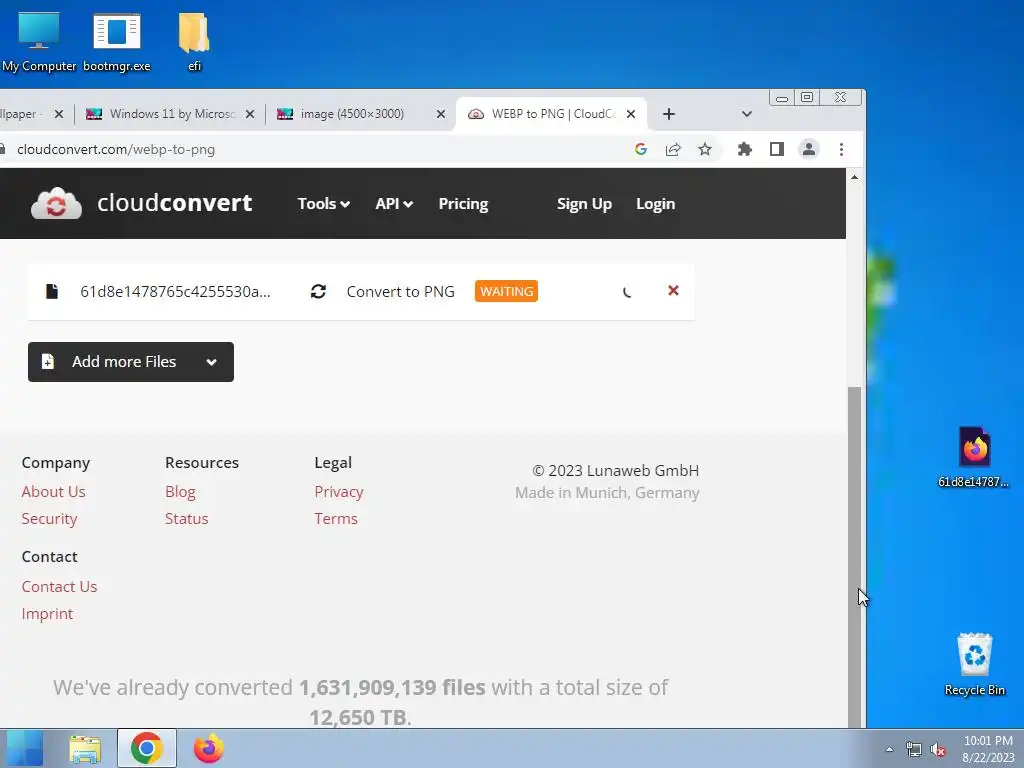Image resolution: width=1024 pixels, height=768 pixels.
Task: Toggle the Chrome side panel icon
Action: point(776,150)
